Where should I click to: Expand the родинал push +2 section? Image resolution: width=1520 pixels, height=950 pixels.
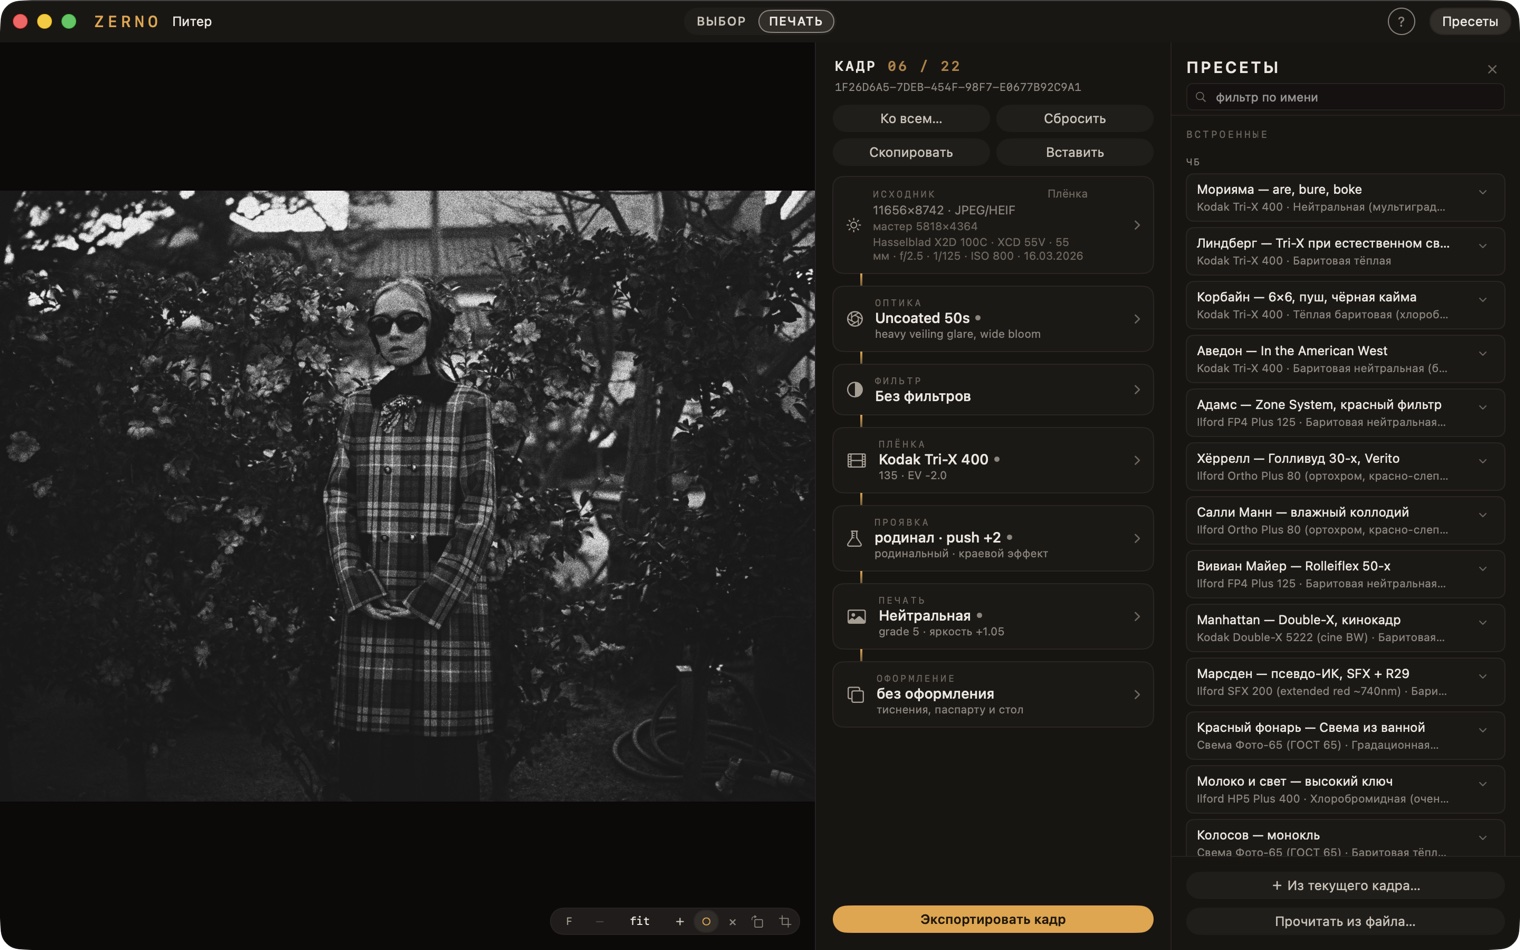(1137, 538)
